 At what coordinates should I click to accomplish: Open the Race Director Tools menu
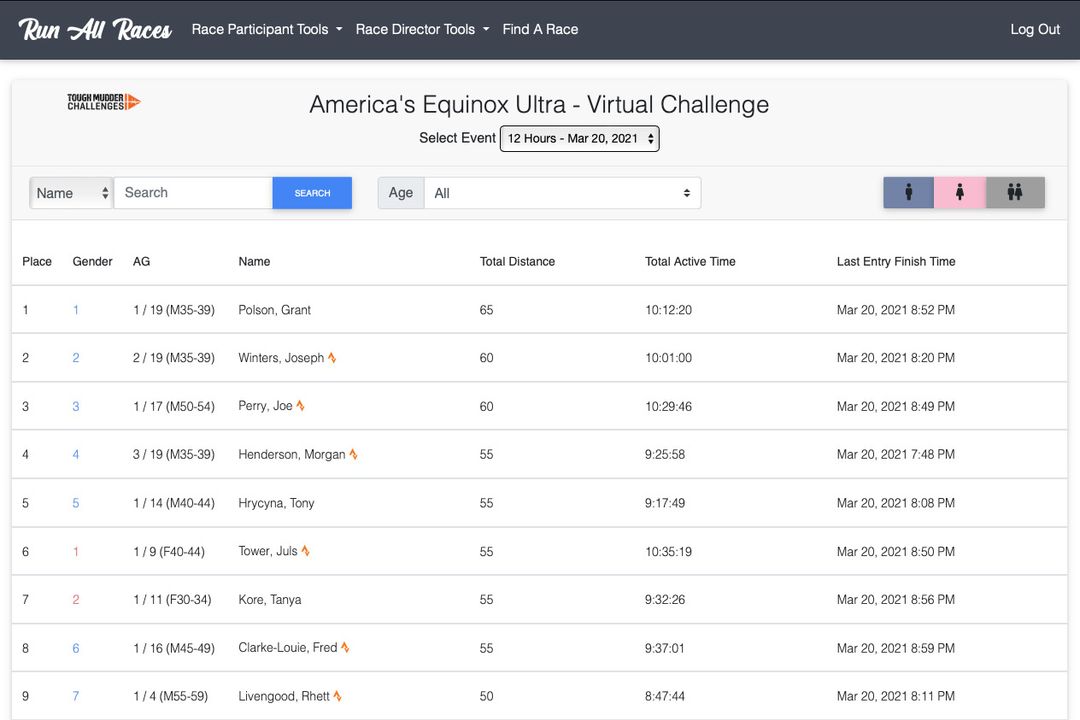[421, 29]
